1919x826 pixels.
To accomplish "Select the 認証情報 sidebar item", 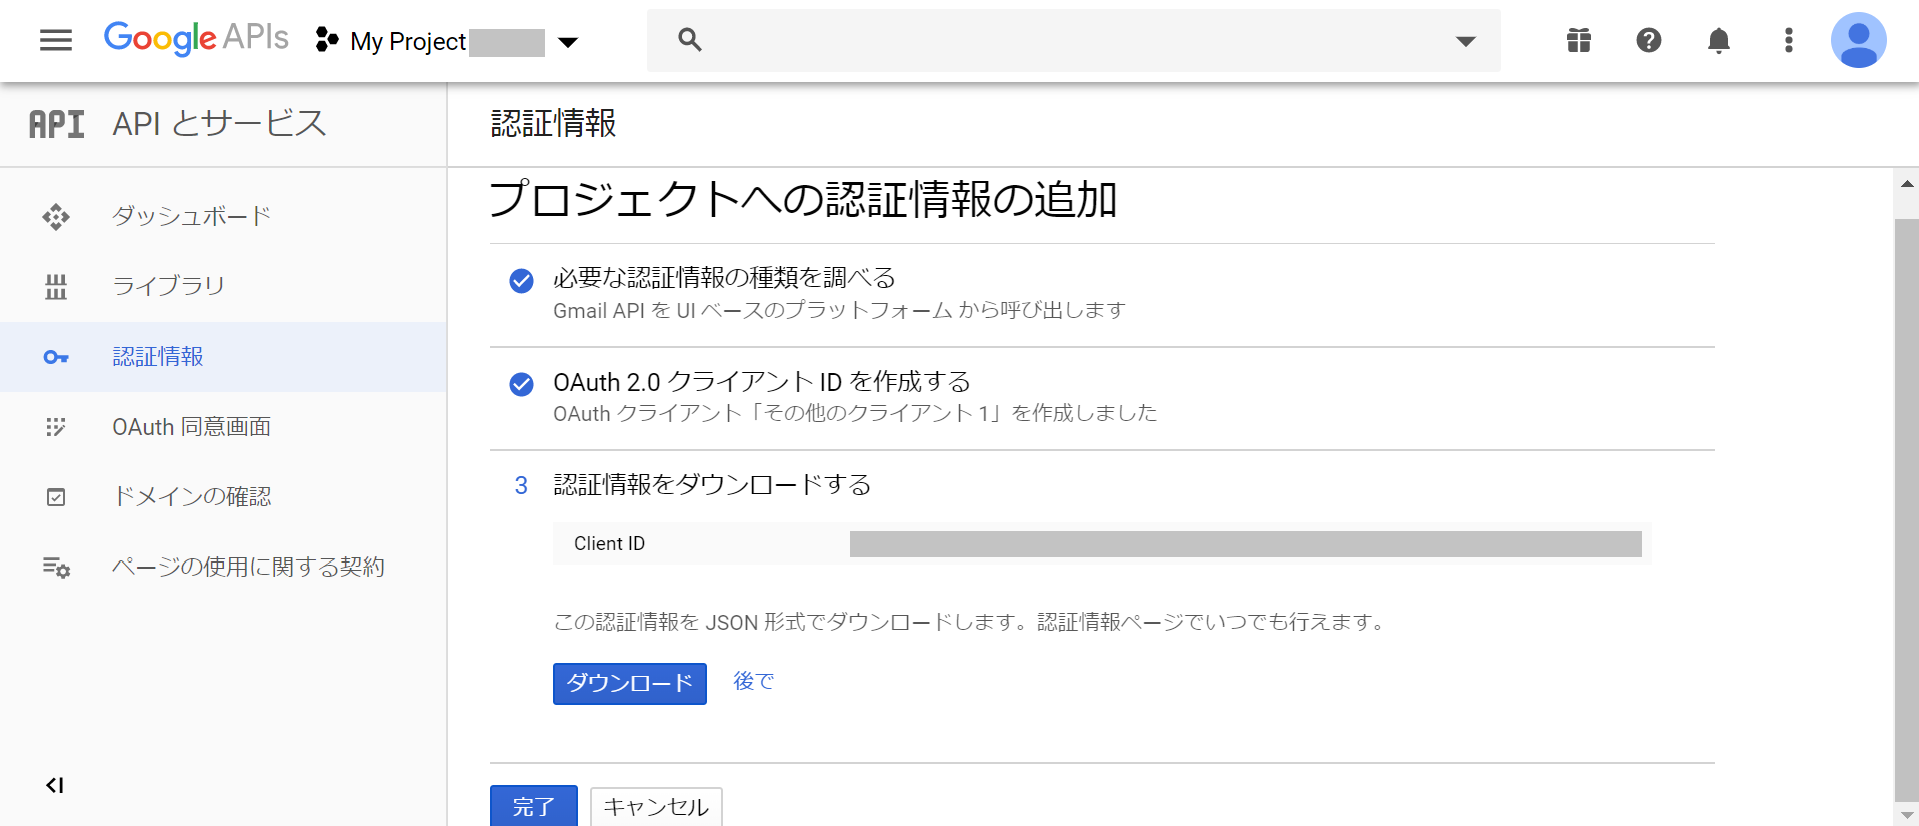I will [224, 356].
